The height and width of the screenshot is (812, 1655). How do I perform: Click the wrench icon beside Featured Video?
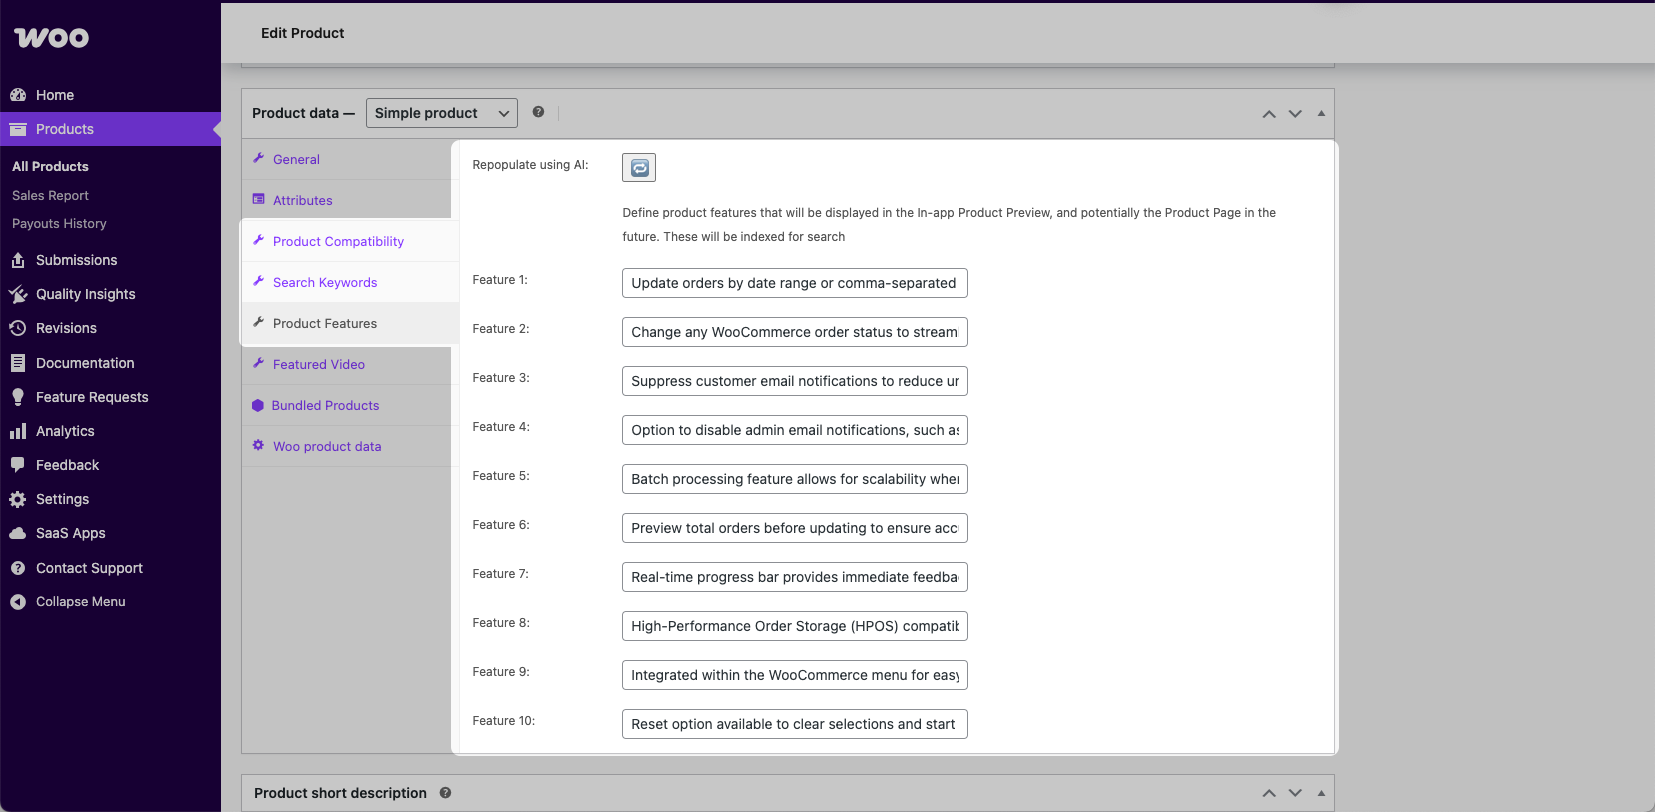259,363
